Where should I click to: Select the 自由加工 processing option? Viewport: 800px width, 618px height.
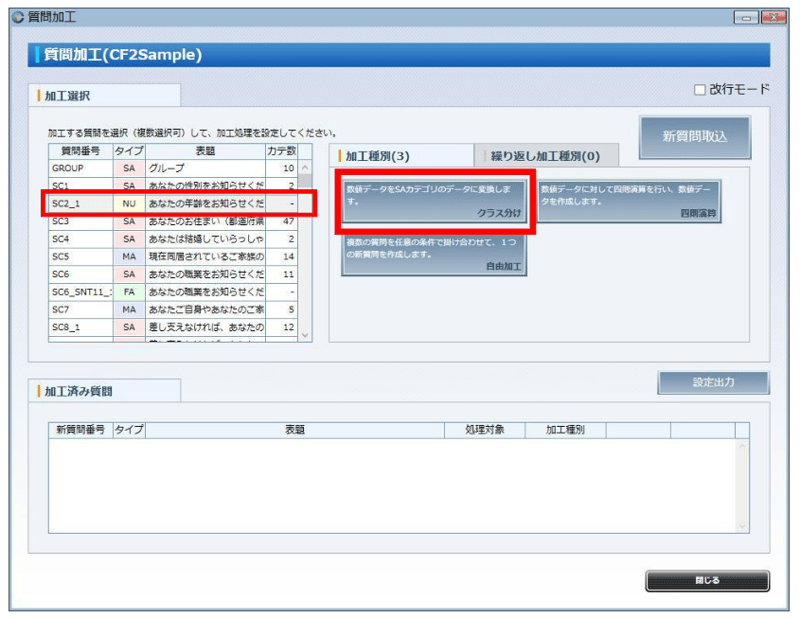click(433, 255)
